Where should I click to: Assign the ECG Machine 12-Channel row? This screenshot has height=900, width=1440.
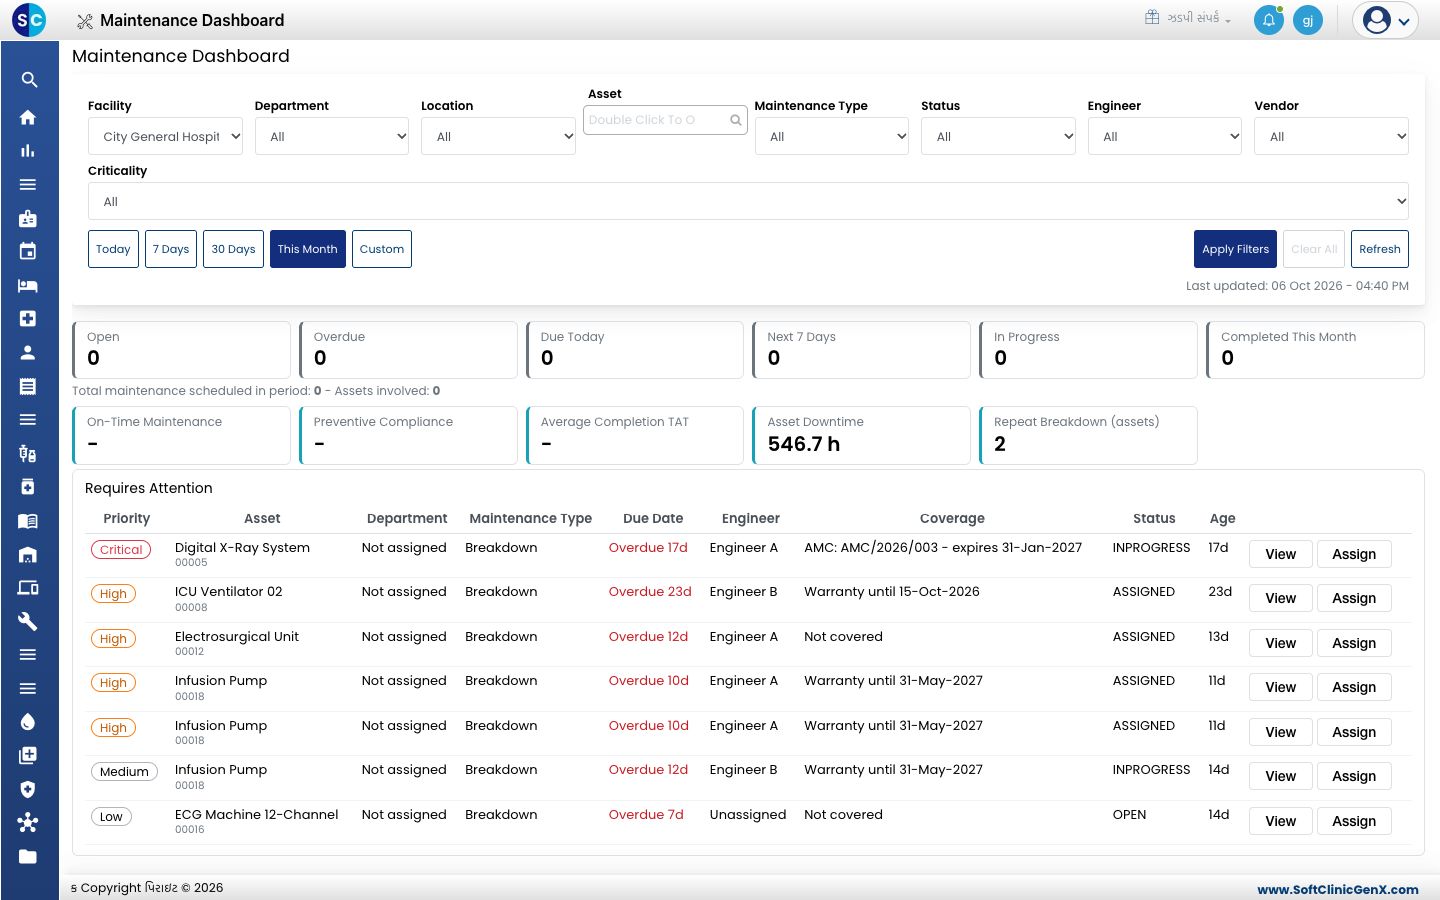(1354, 821)
